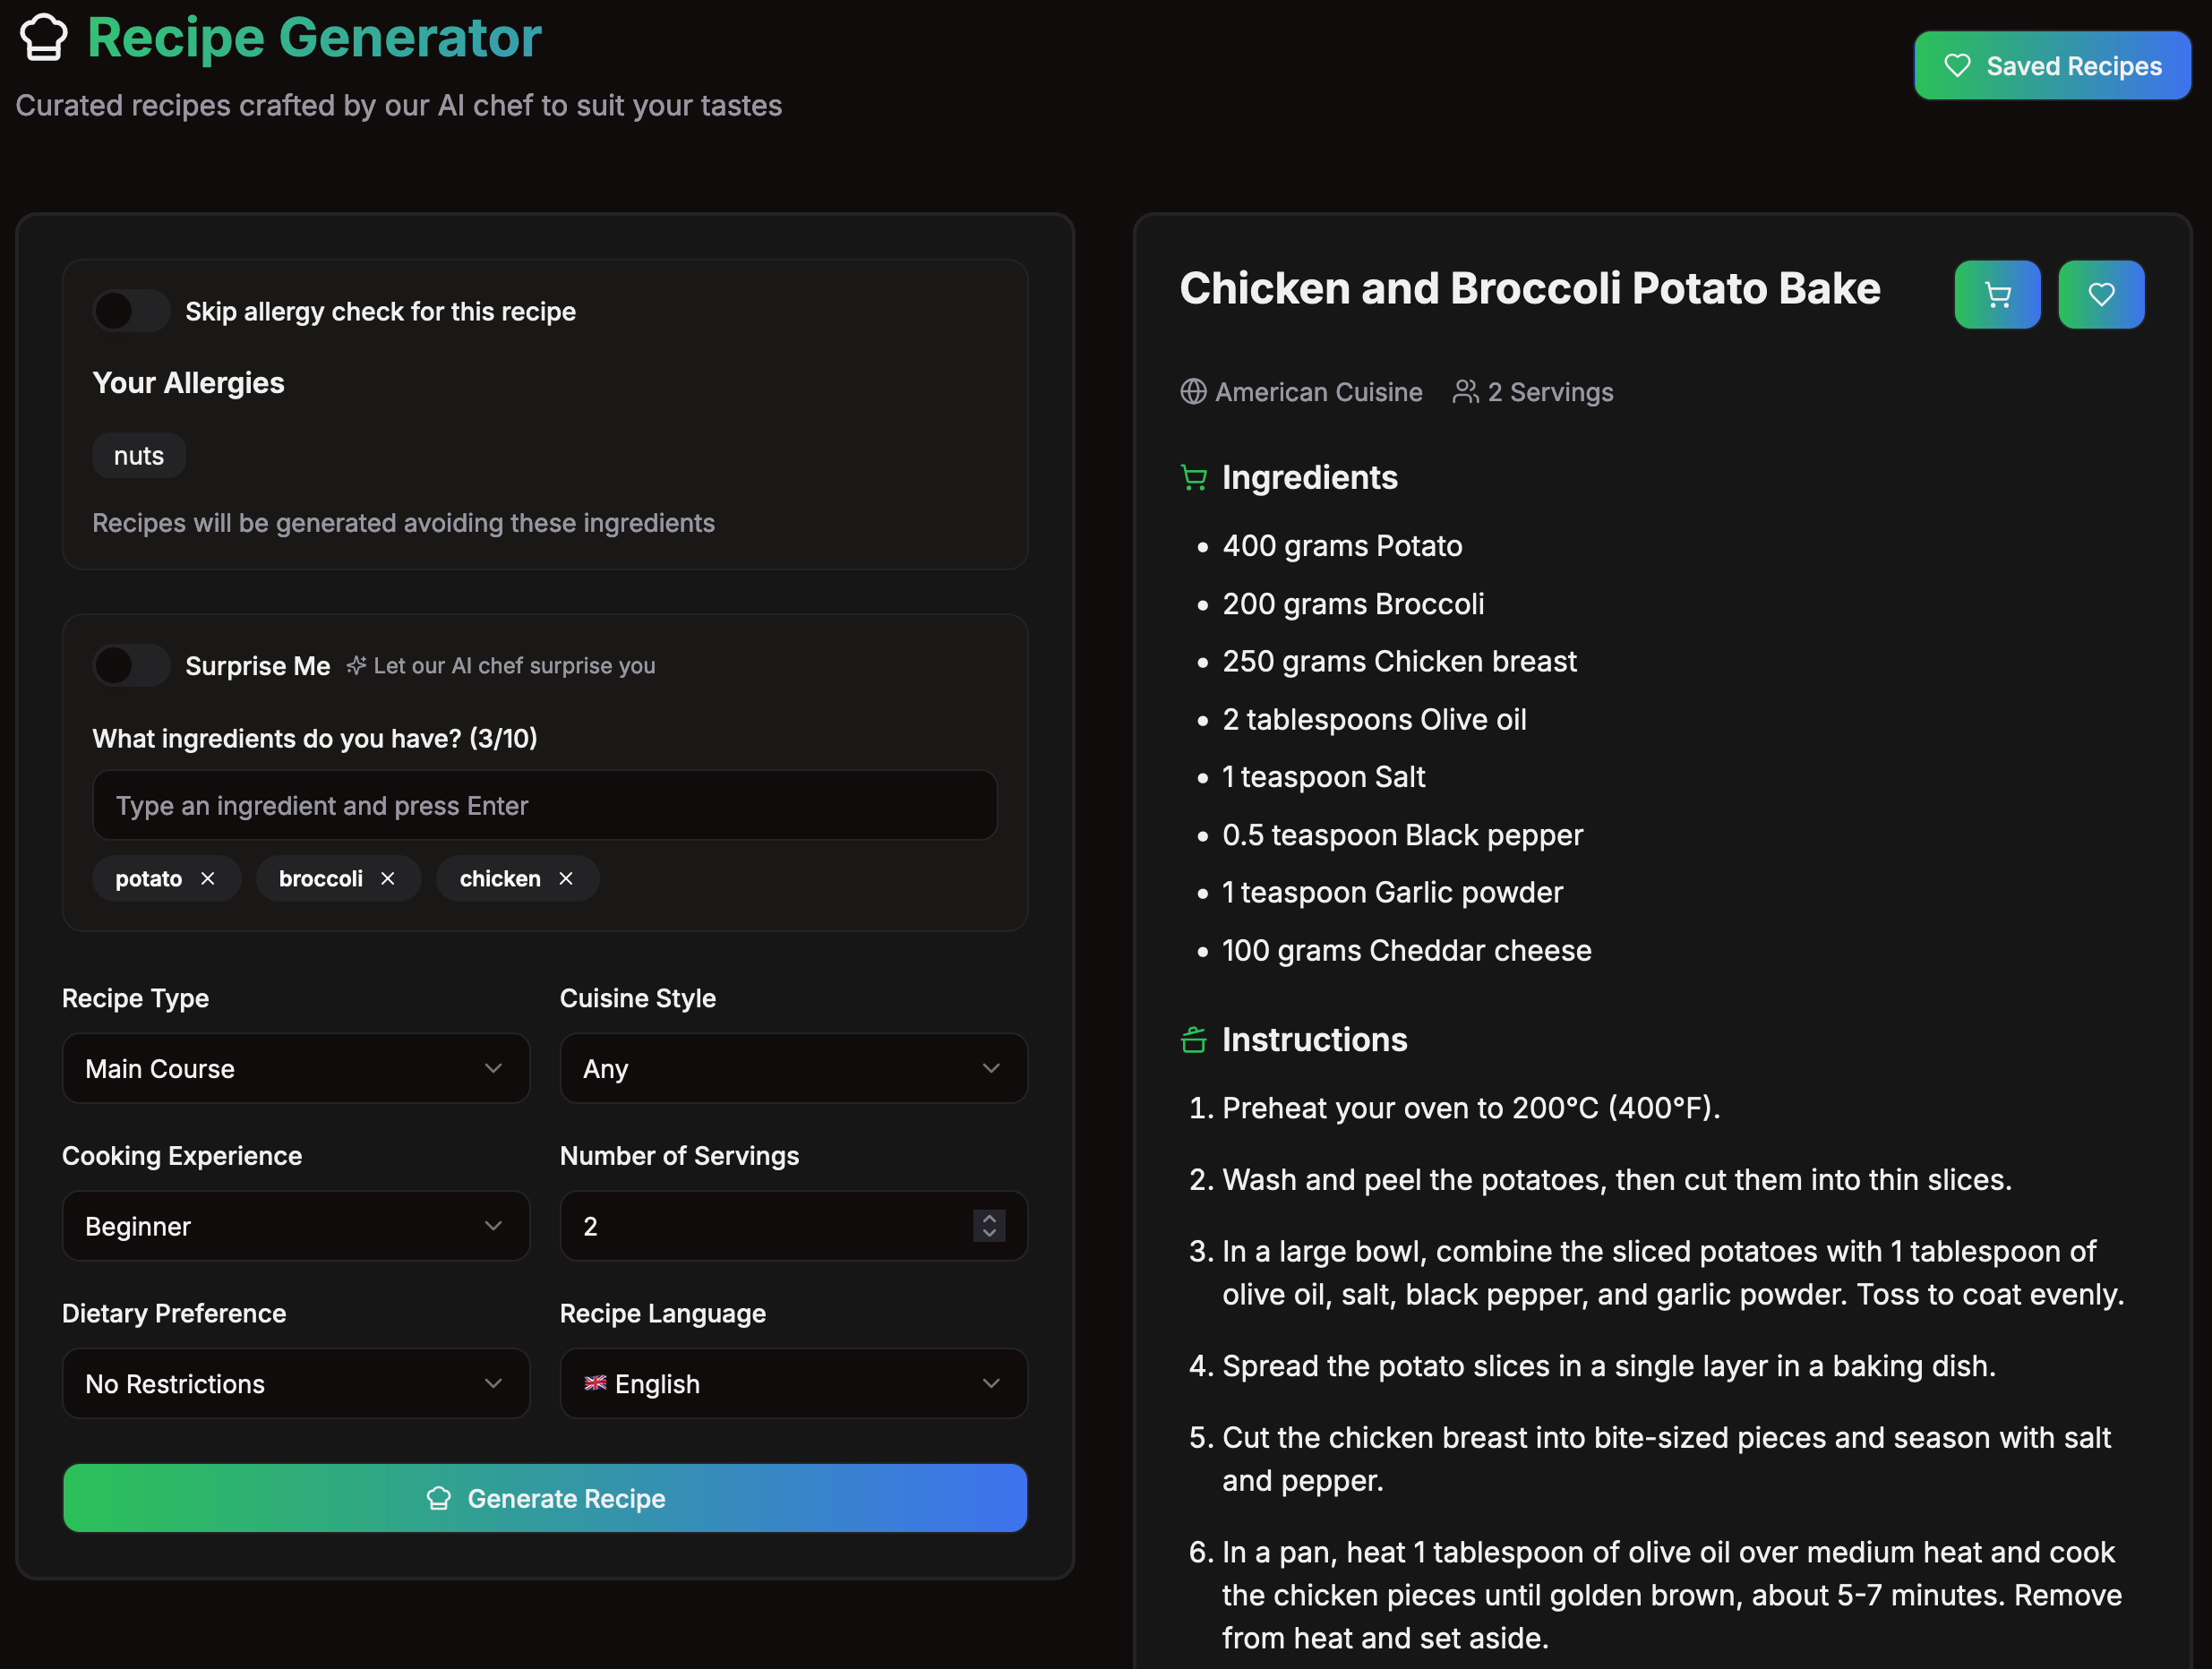Click the Generate Recipe button
Screen dimensions: 2212x1669
pos(545,1498)
